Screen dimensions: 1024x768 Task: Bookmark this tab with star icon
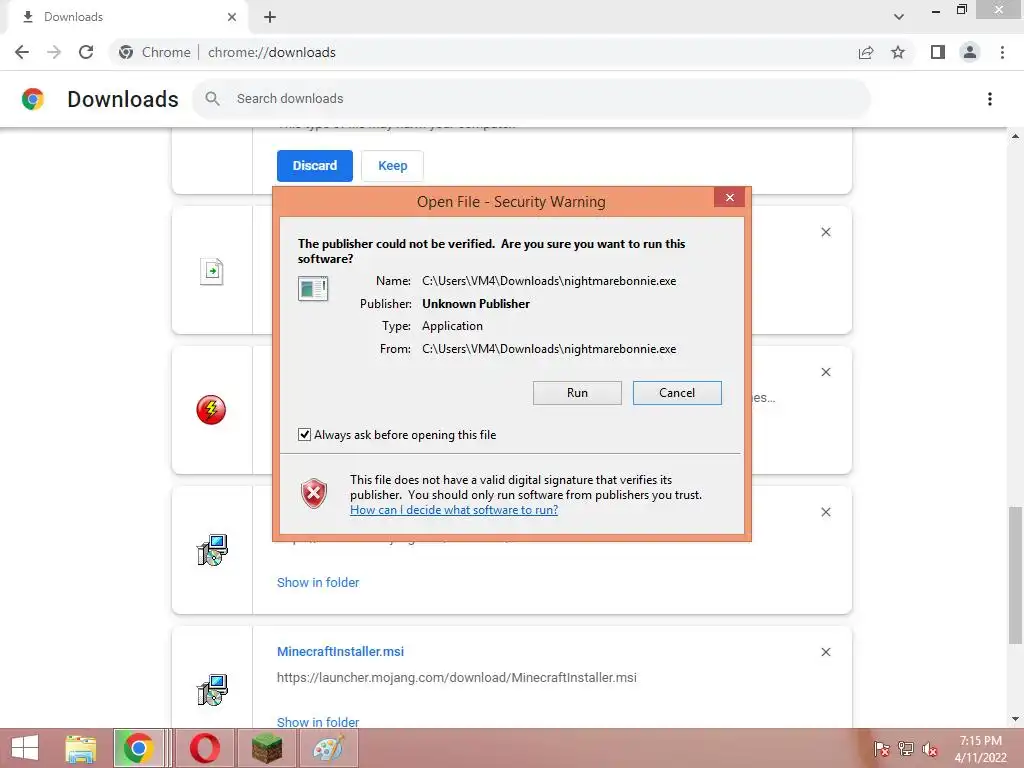(898, 52)
